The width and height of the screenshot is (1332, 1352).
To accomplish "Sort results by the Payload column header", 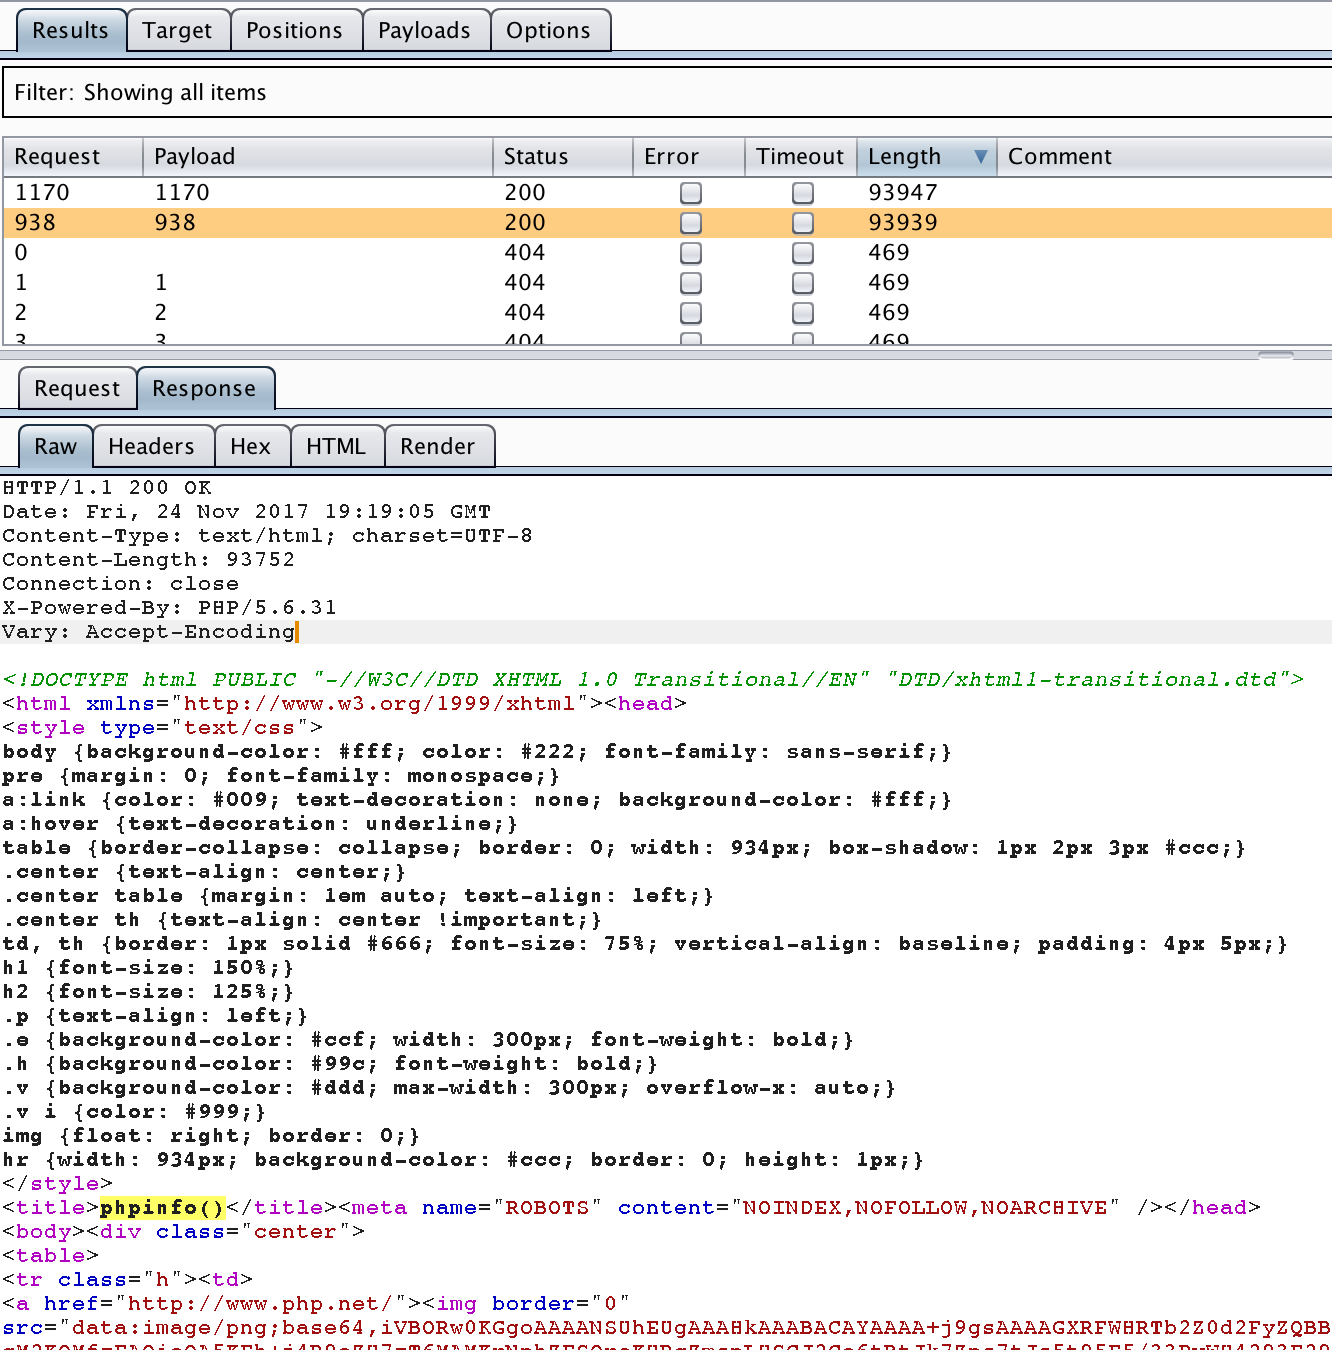I will click(x=194, y=156).
